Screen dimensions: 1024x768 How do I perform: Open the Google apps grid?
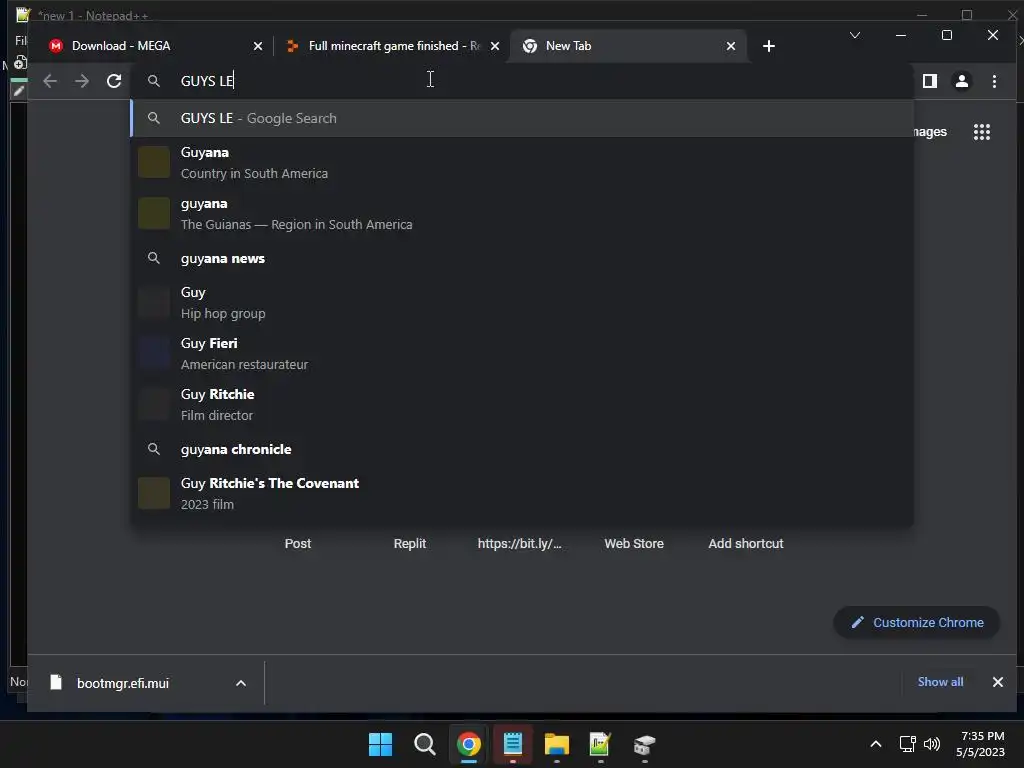coord(982,132)
